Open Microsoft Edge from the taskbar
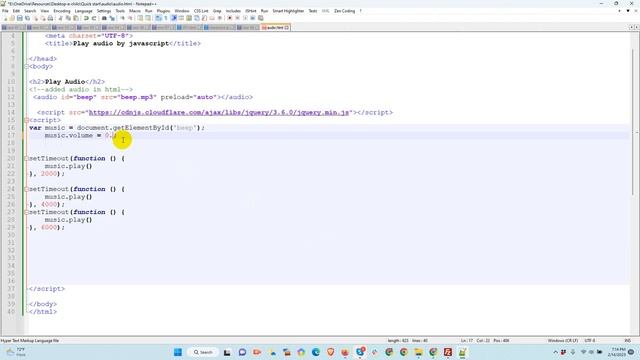This screenshot has width=640, height=360. (x=316, y=352)
